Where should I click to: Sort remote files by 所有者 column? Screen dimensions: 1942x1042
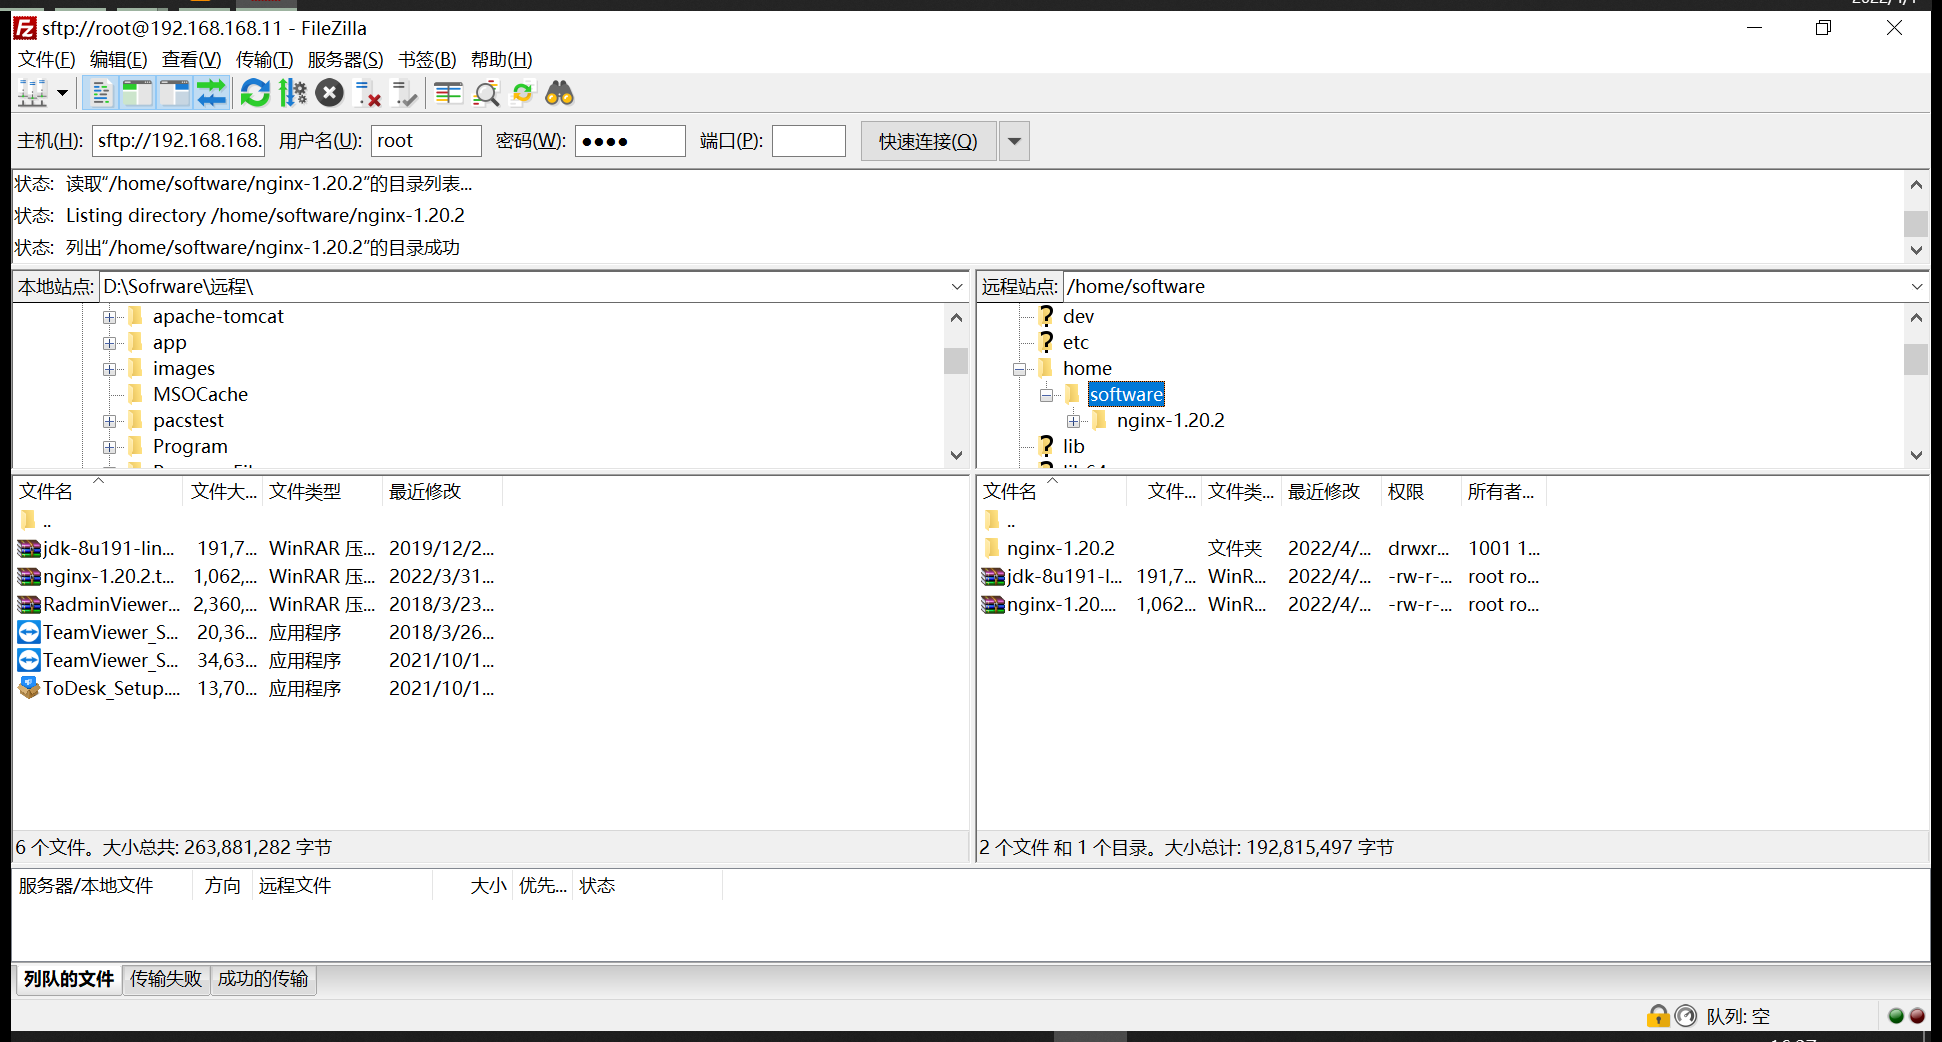1503,492
